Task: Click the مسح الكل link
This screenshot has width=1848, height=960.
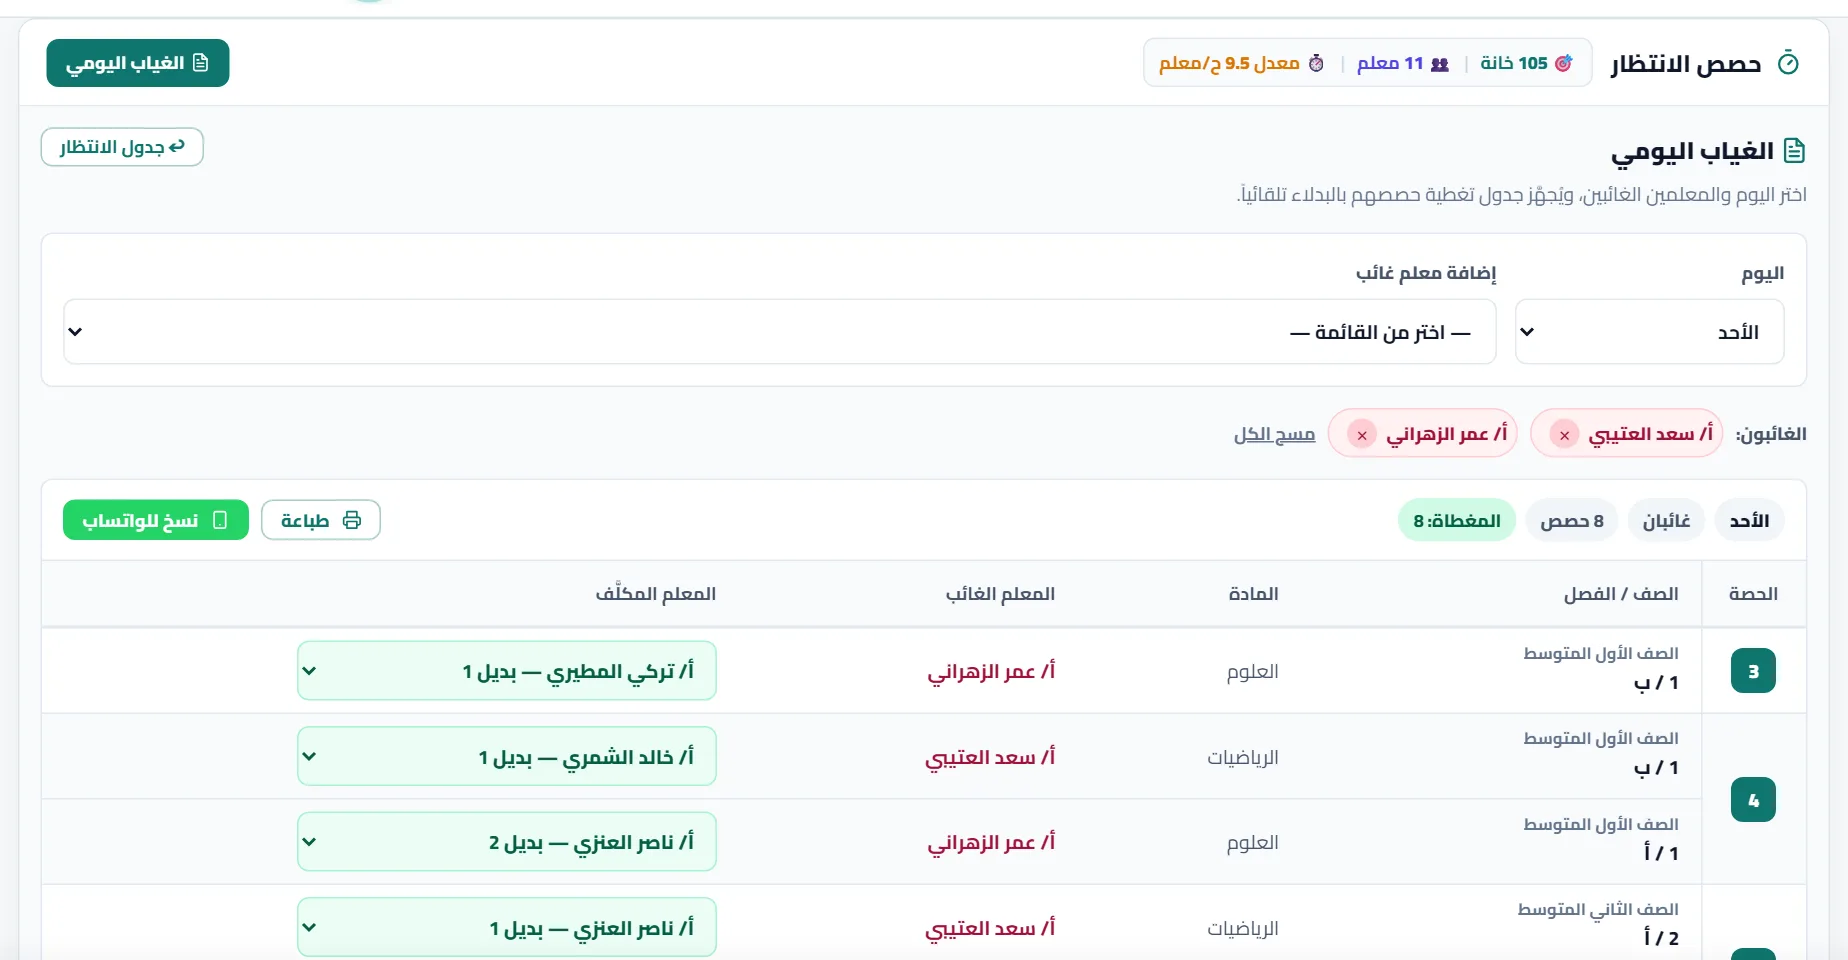Action: point(1274,434)
